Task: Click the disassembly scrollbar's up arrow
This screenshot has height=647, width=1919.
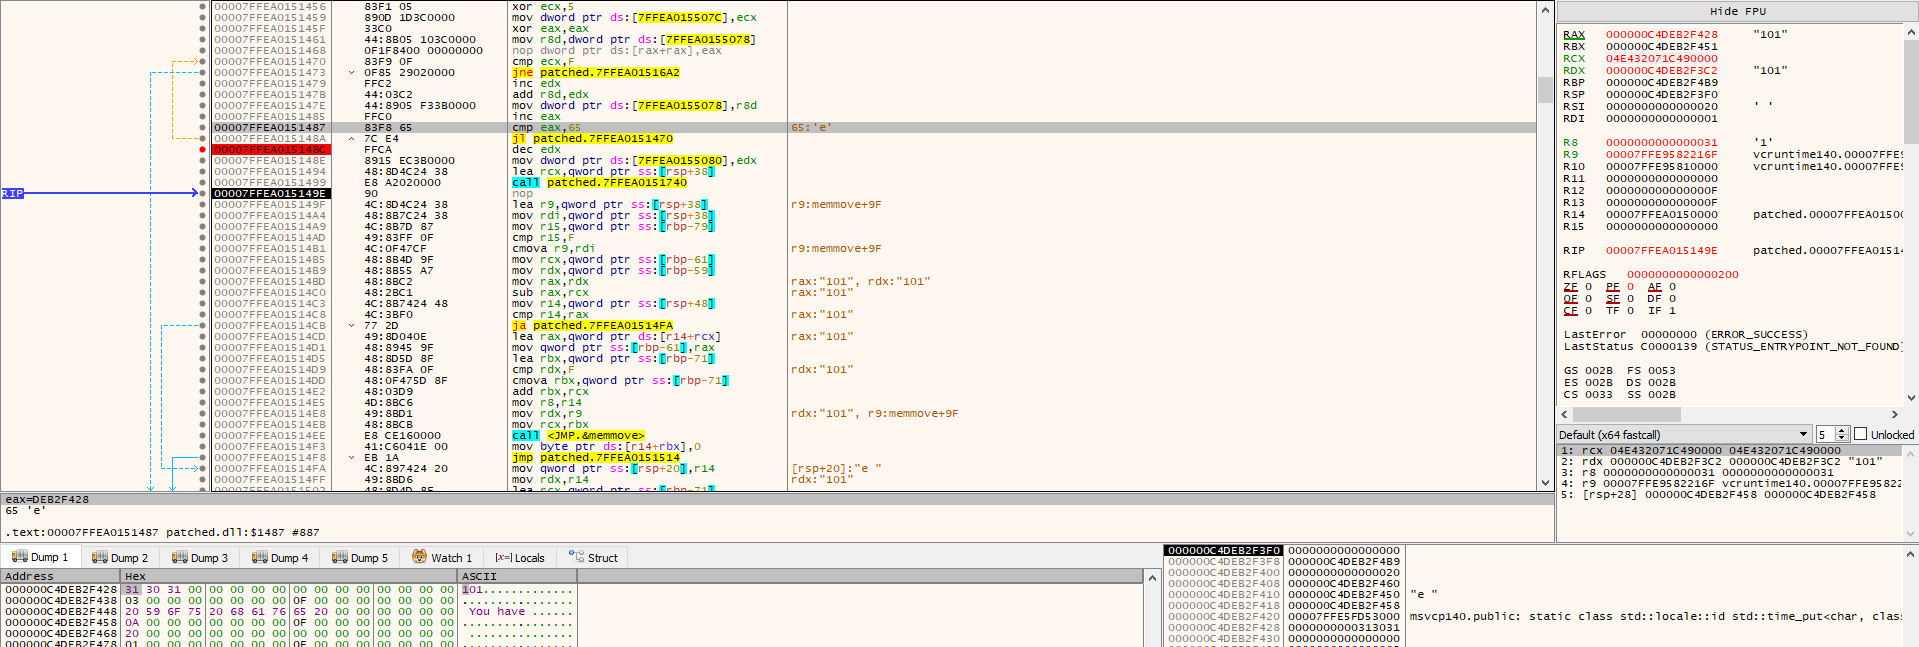Action: [1545, 8]
